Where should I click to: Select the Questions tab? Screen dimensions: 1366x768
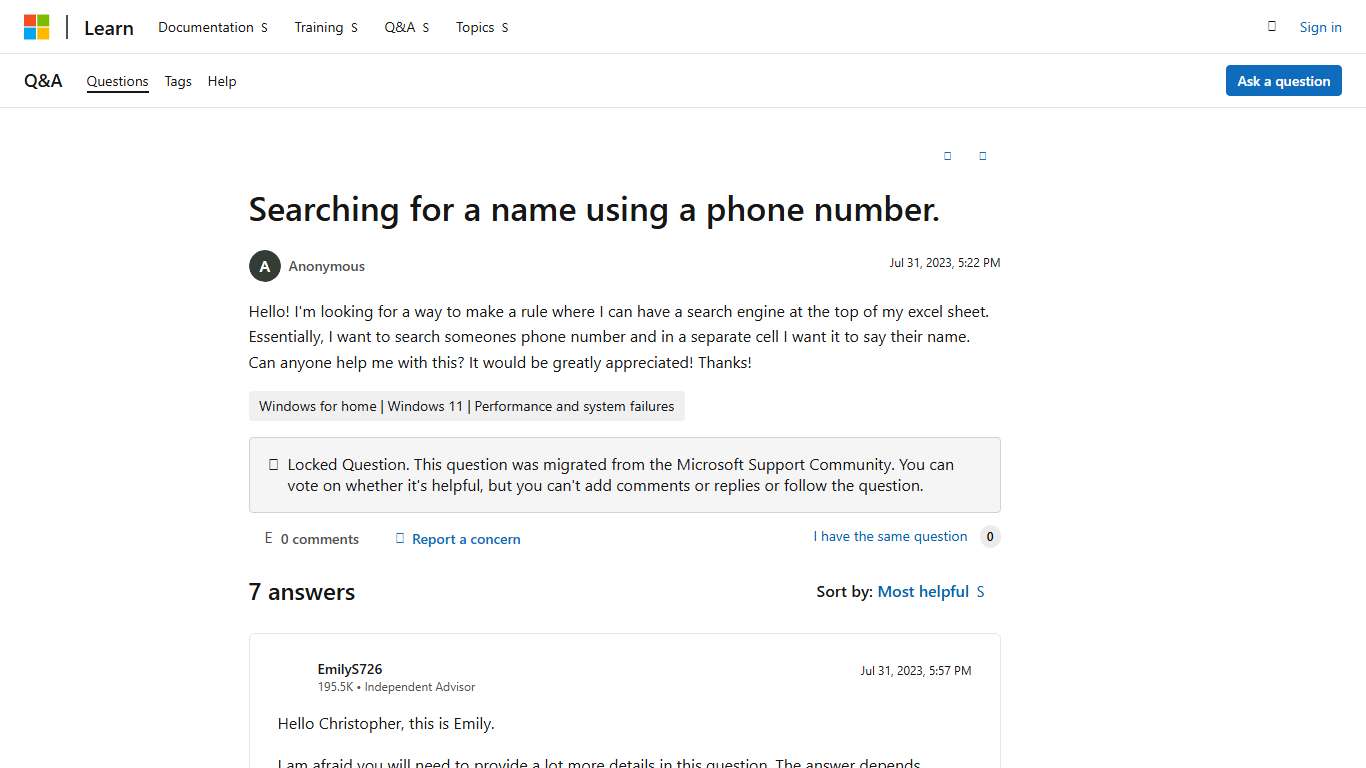[117, 81]
